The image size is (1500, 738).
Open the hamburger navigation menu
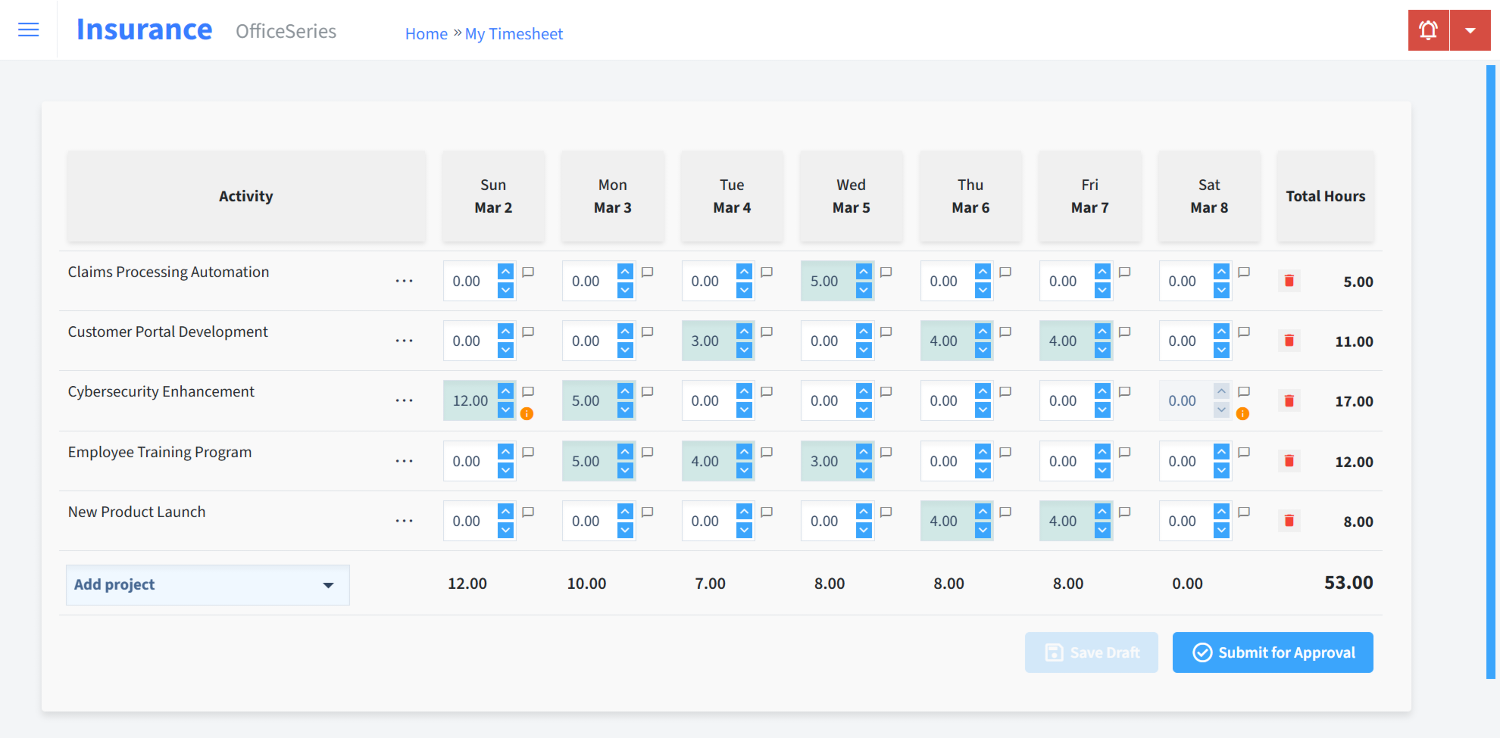coord(29,30)
